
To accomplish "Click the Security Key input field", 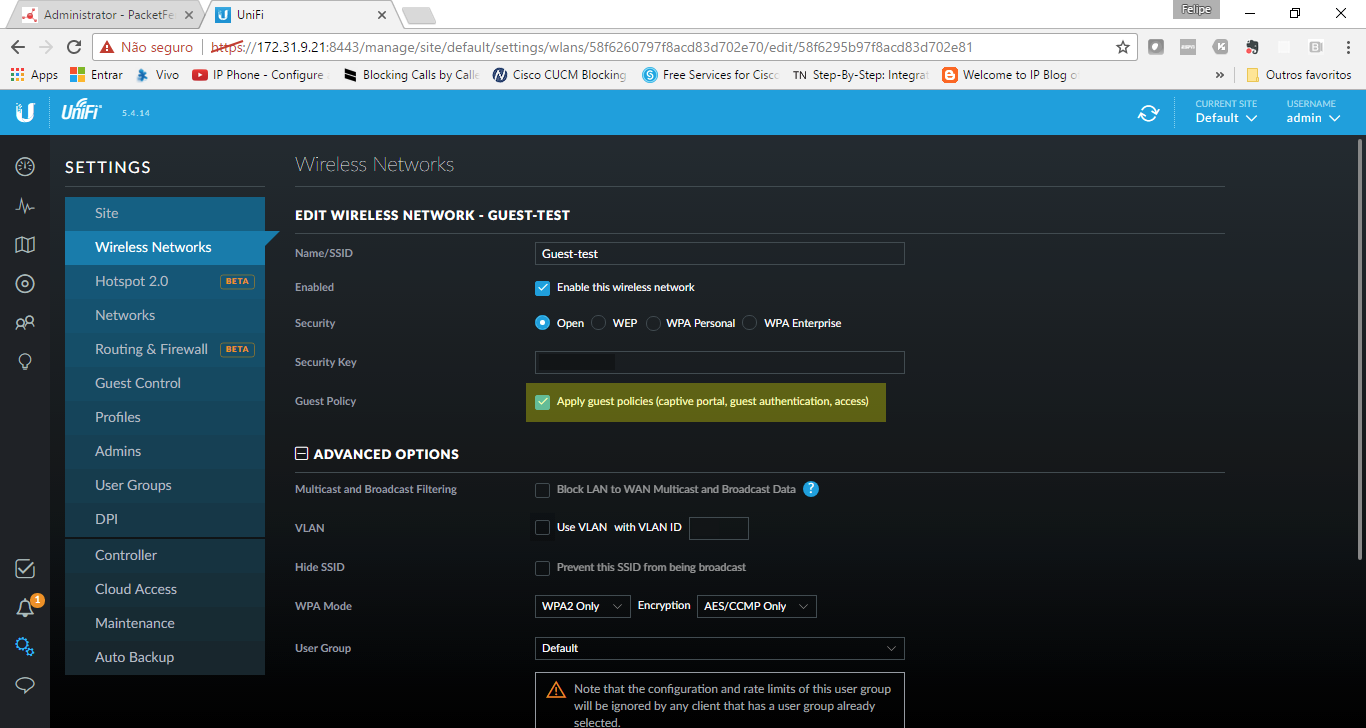I will (x=720, y=362).
